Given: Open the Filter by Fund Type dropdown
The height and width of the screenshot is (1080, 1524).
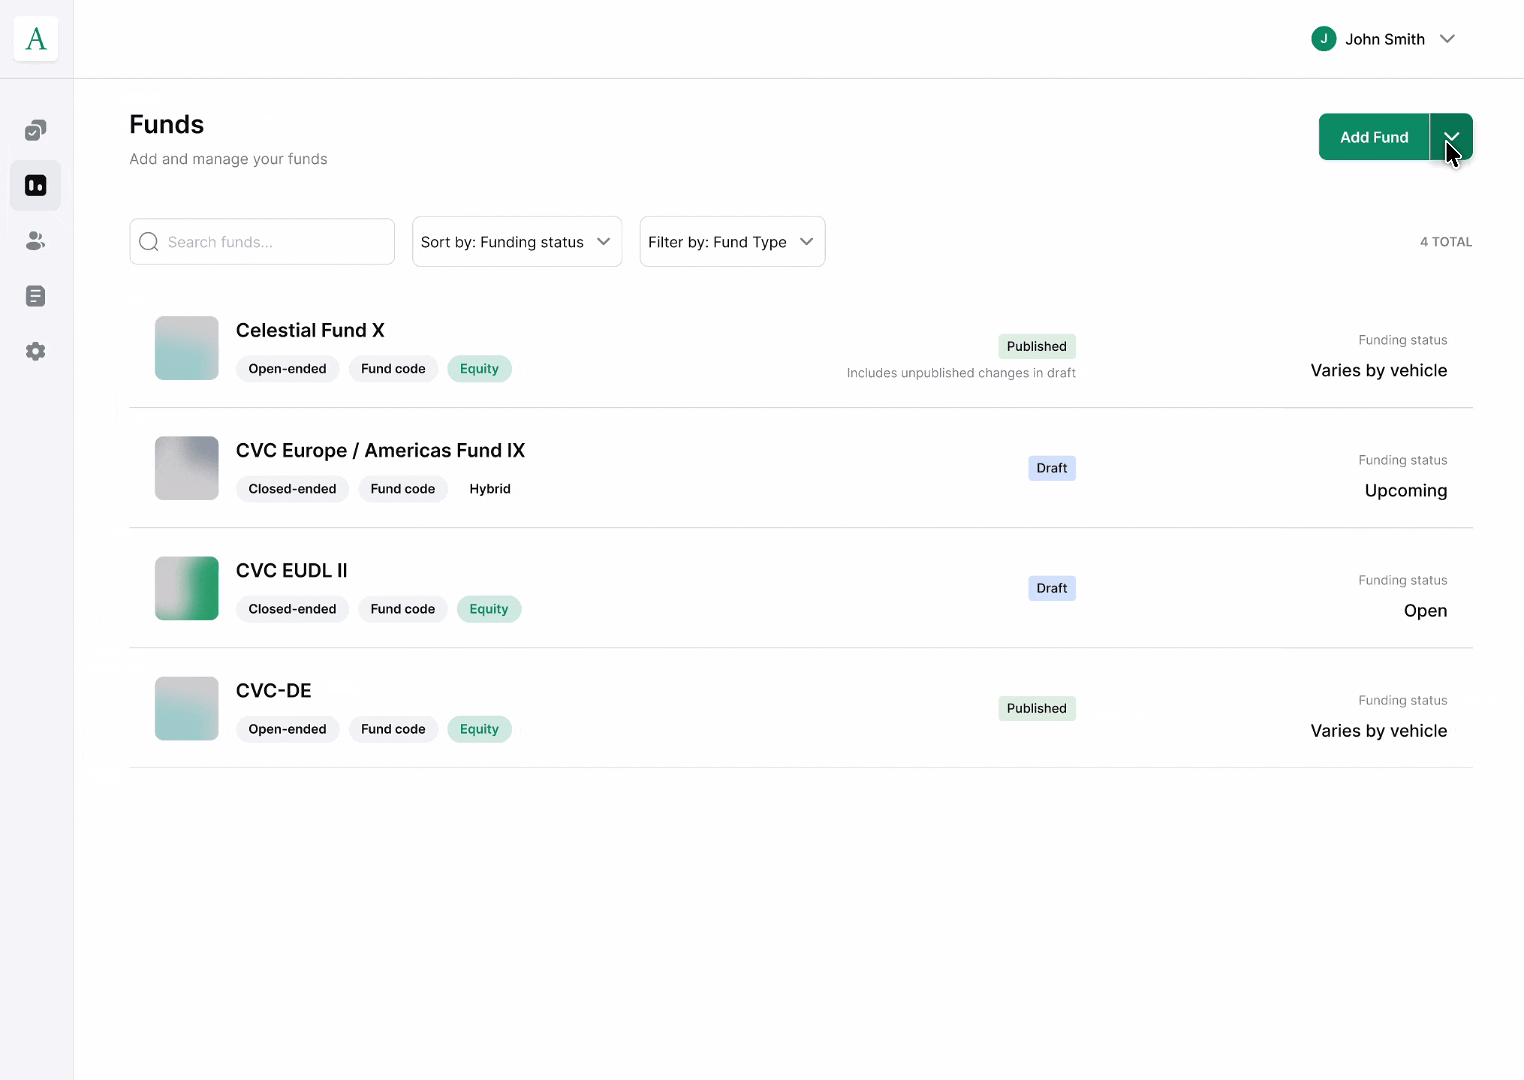Looking at the screenshot, I should click(732, 242).
